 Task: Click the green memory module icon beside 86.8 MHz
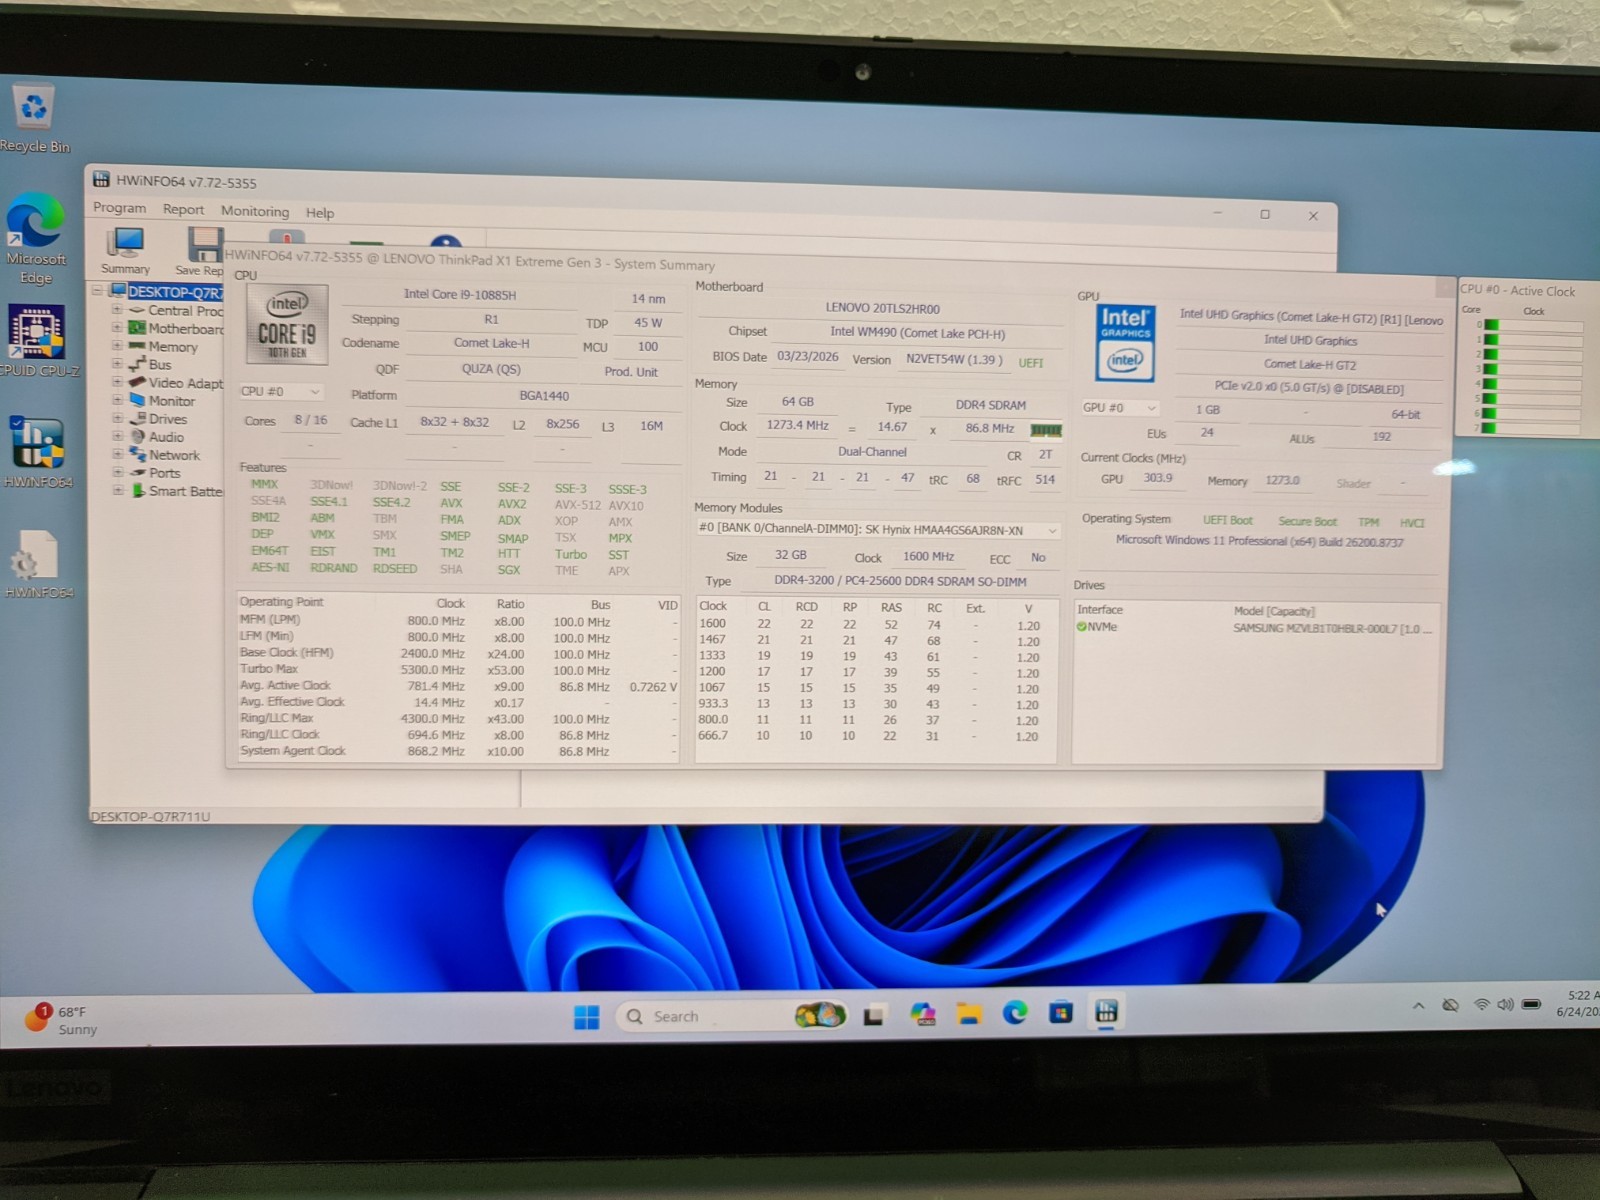point(1045,430)
